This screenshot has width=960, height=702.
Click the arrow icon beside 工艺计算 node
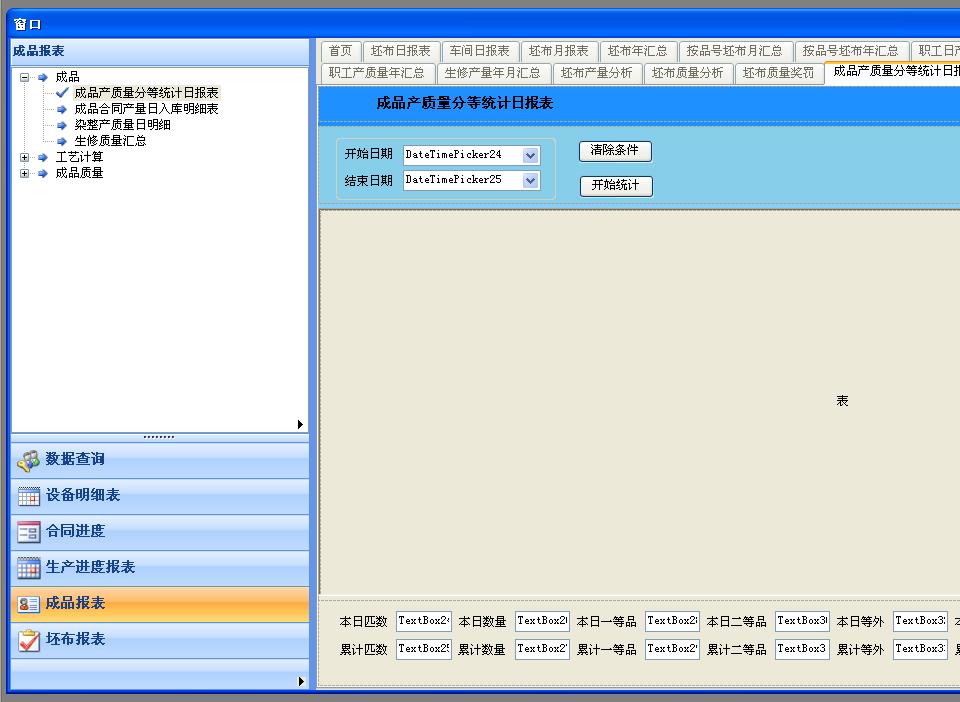click(x=43, y=157)
